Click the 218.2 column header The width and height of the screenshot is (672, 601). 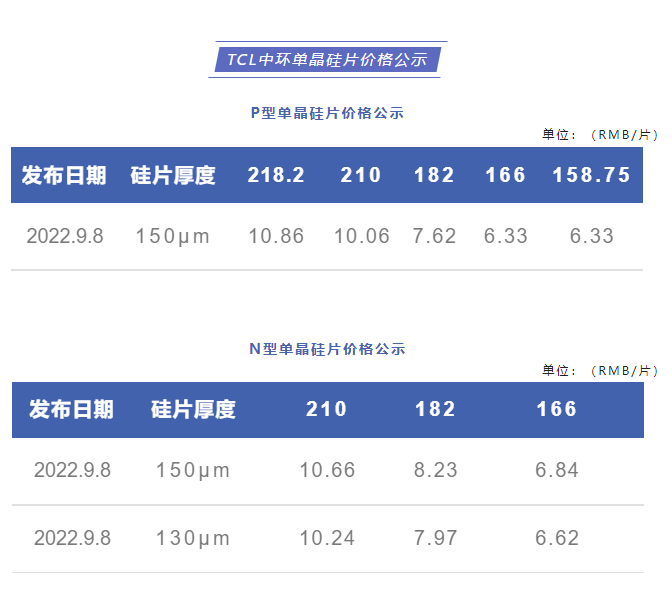tap(276, 175)
